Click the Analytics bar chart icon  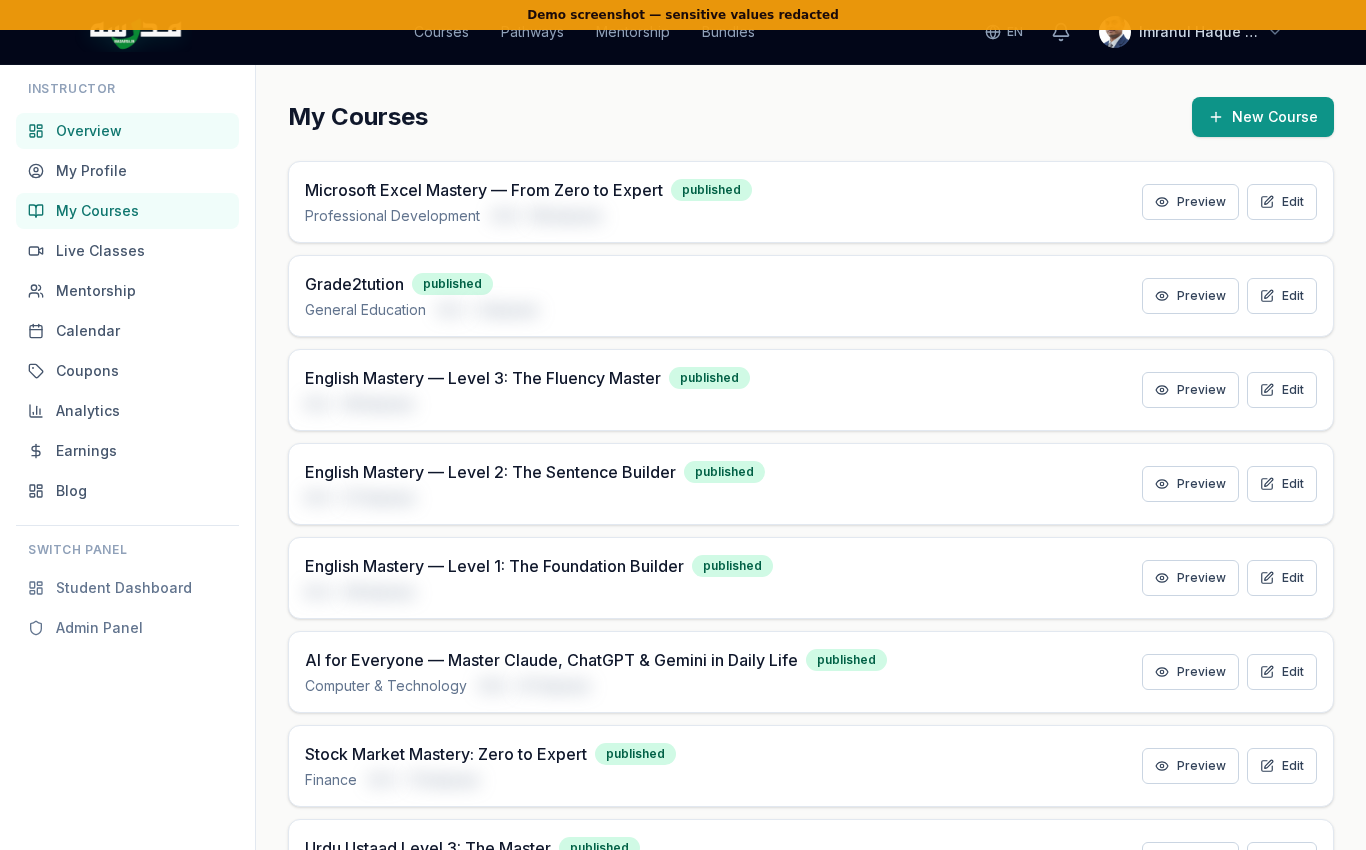point(36,411)
